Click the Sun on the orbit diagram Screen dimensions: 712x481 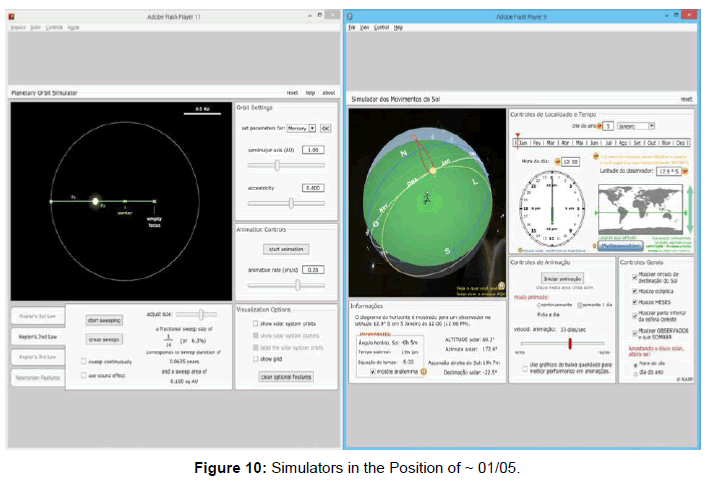(x=98, y=201)
